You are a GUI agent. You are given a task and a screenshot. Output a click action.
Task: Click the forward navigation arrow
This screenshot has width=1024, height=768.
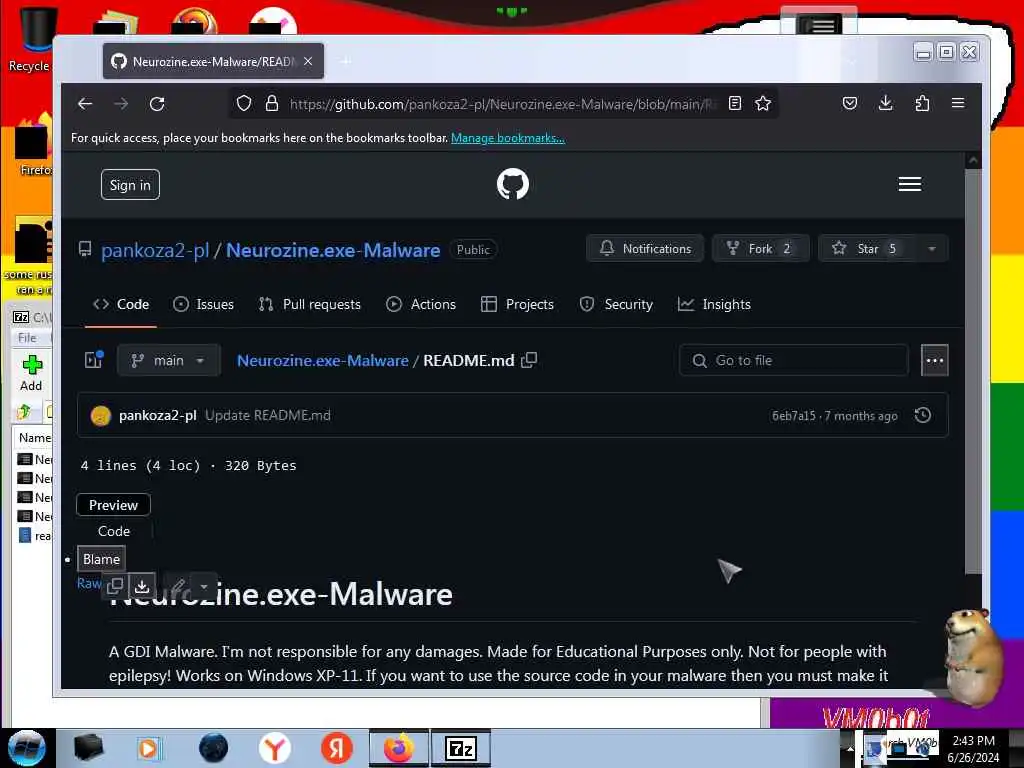click(x=121, y=104)
